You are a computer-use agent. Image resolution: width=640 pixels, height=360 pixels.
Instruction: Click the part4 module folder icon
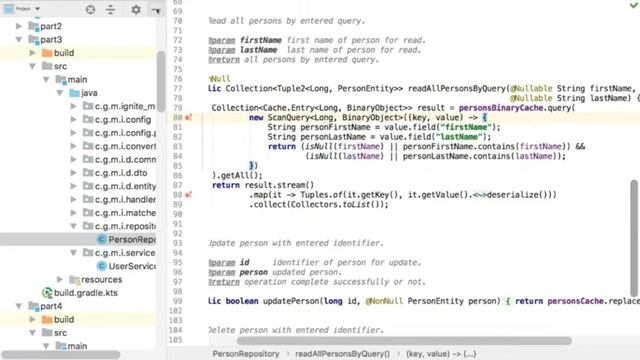pos(33,306)
